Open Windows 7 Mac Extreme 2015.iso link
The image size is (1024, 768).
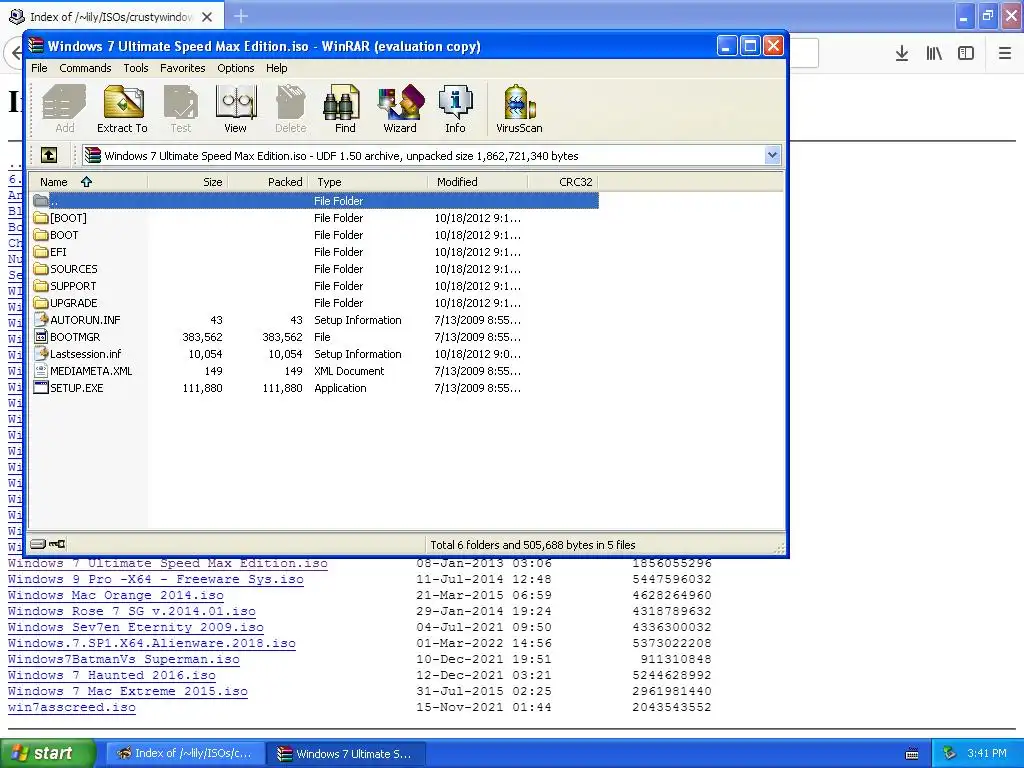[127, 692]
